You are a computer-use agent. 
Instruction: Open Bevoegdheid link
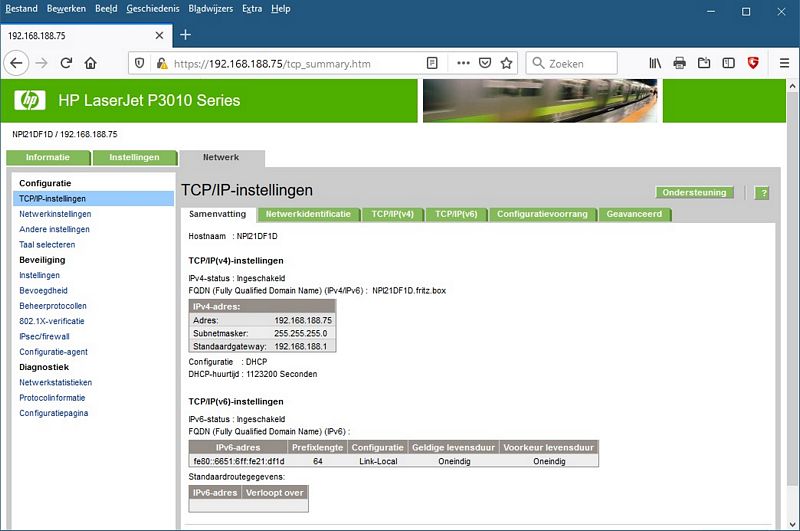(43, 290)
